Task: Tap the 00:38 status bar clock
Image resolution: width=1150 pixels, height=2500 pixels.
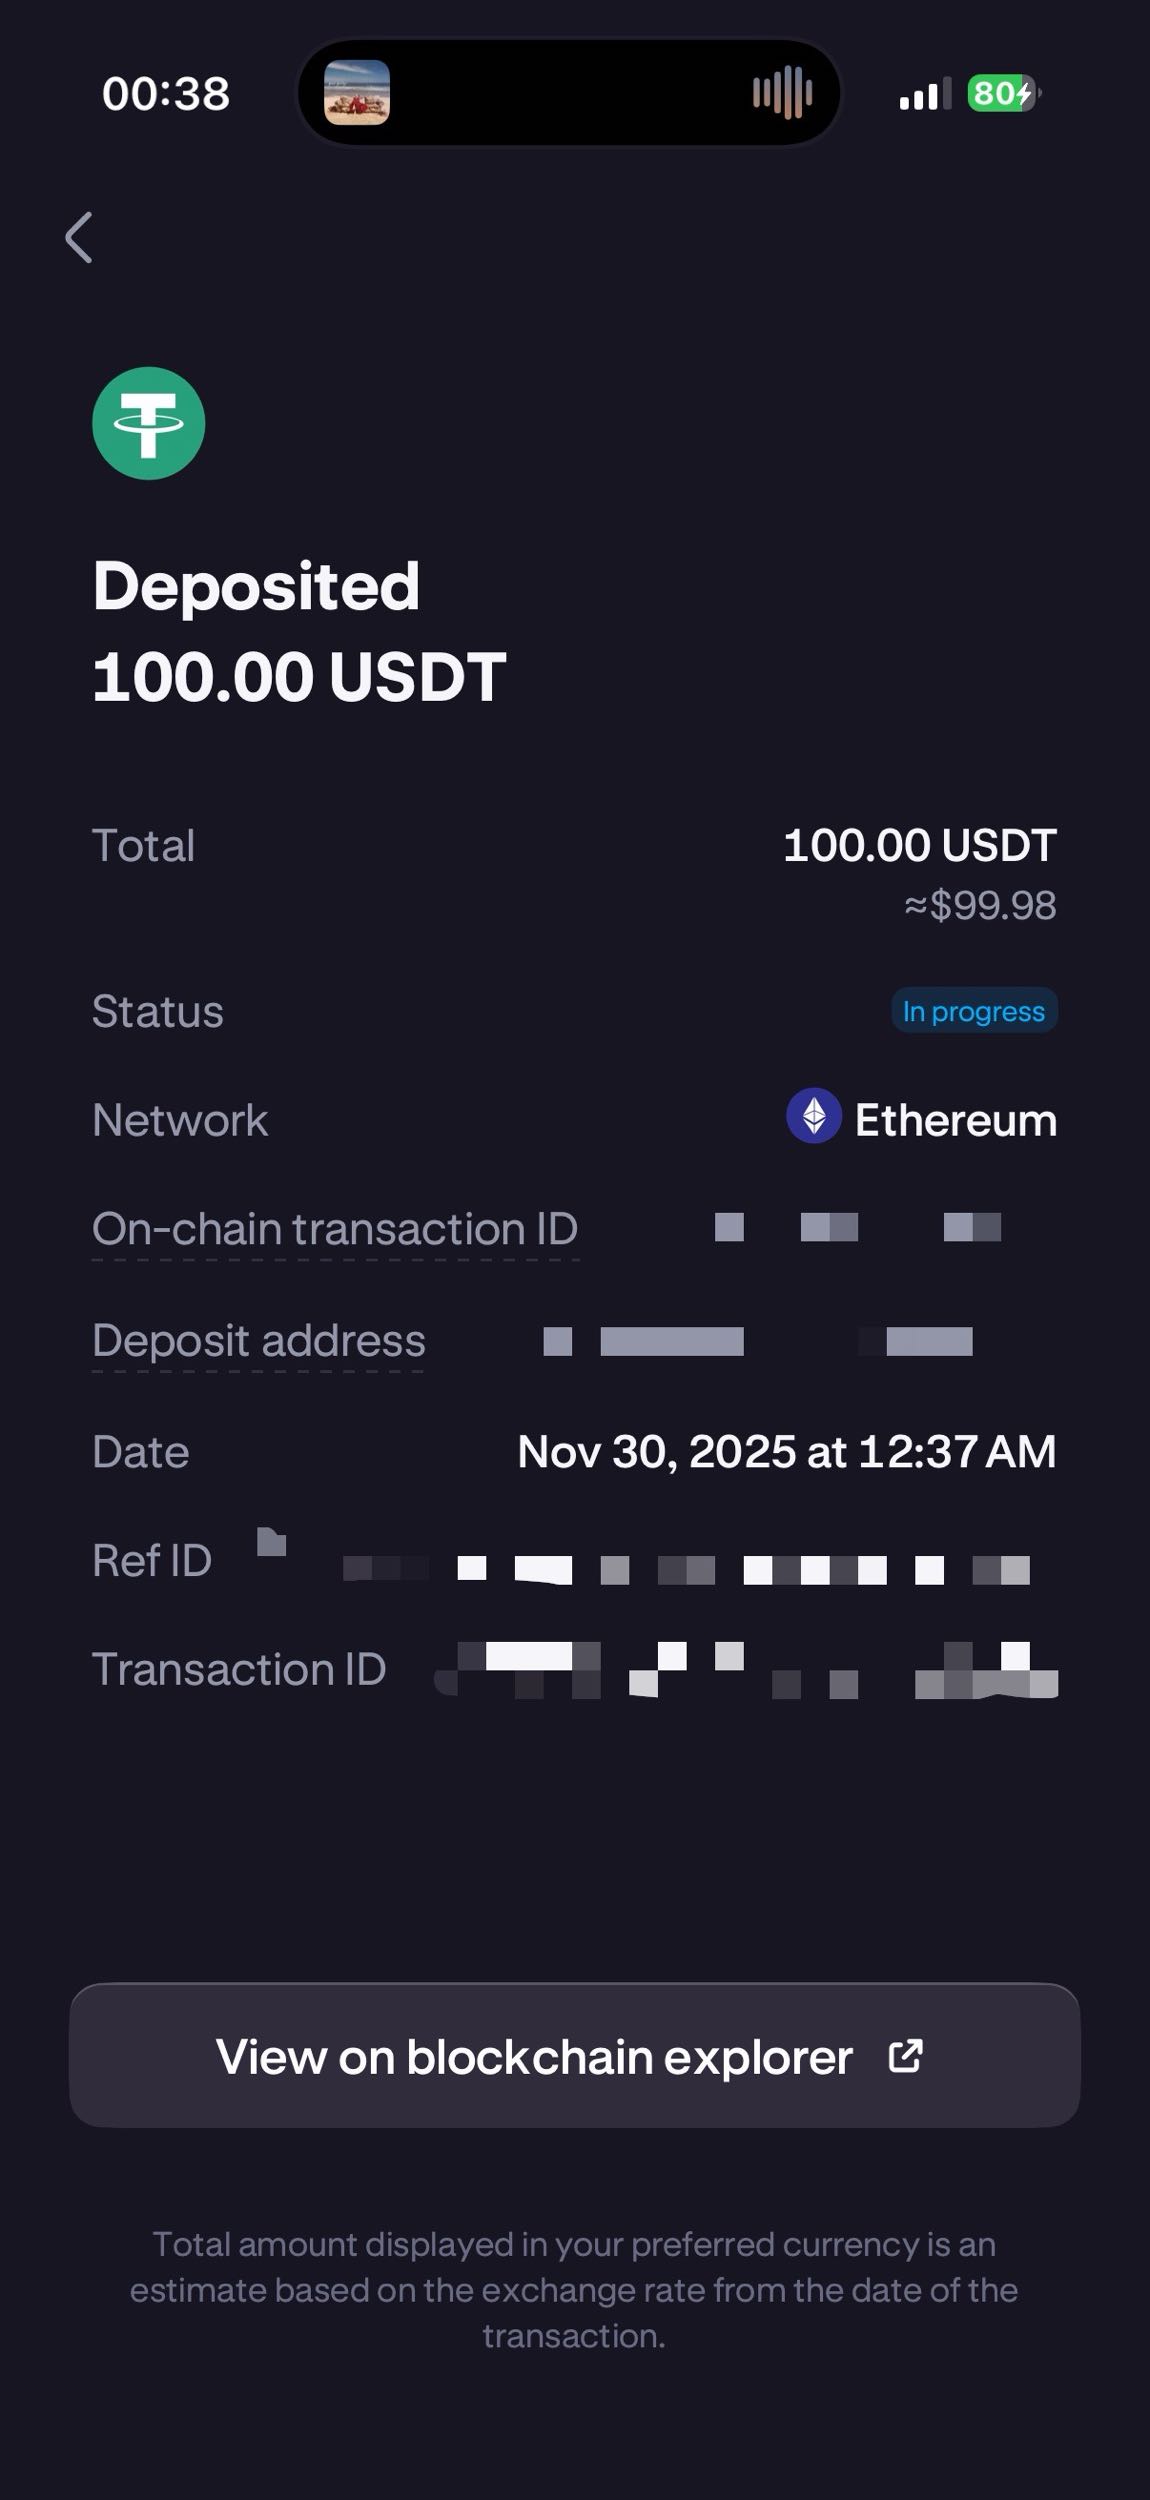Action: [166, 94]
